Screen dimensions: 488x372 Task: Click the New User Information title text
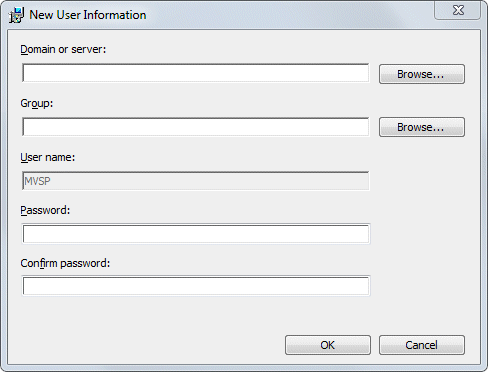coord(88,15)
